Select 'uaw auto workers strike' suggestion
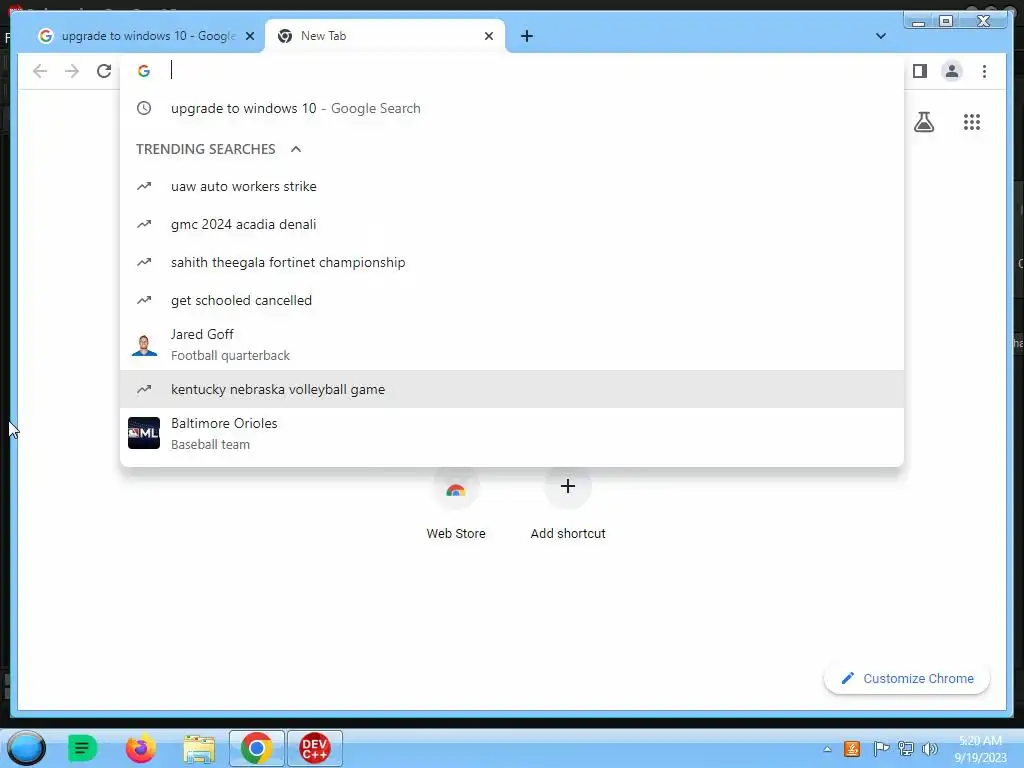1024x768 pixels. coord(512,187)
